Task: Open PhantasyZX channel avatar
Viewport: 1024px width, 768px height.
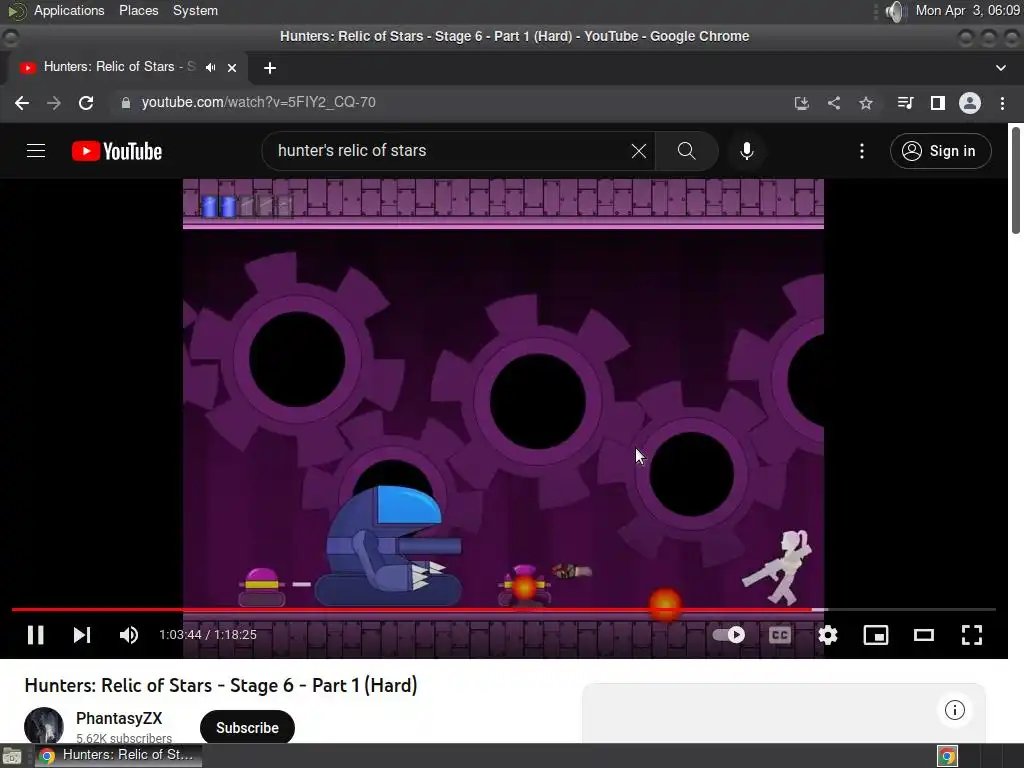Action: point(44,726)
